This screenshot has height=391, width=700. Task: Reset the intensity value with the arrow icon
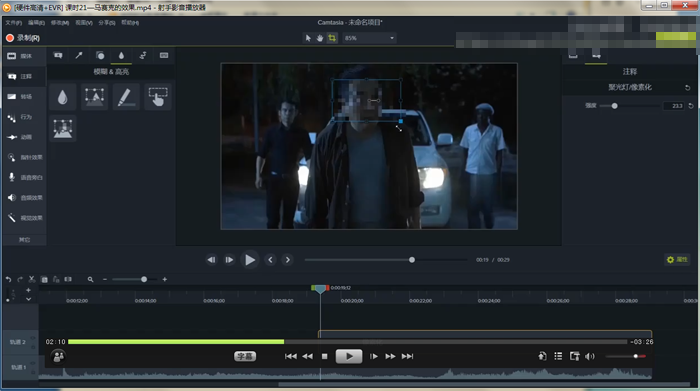(691, 106)
